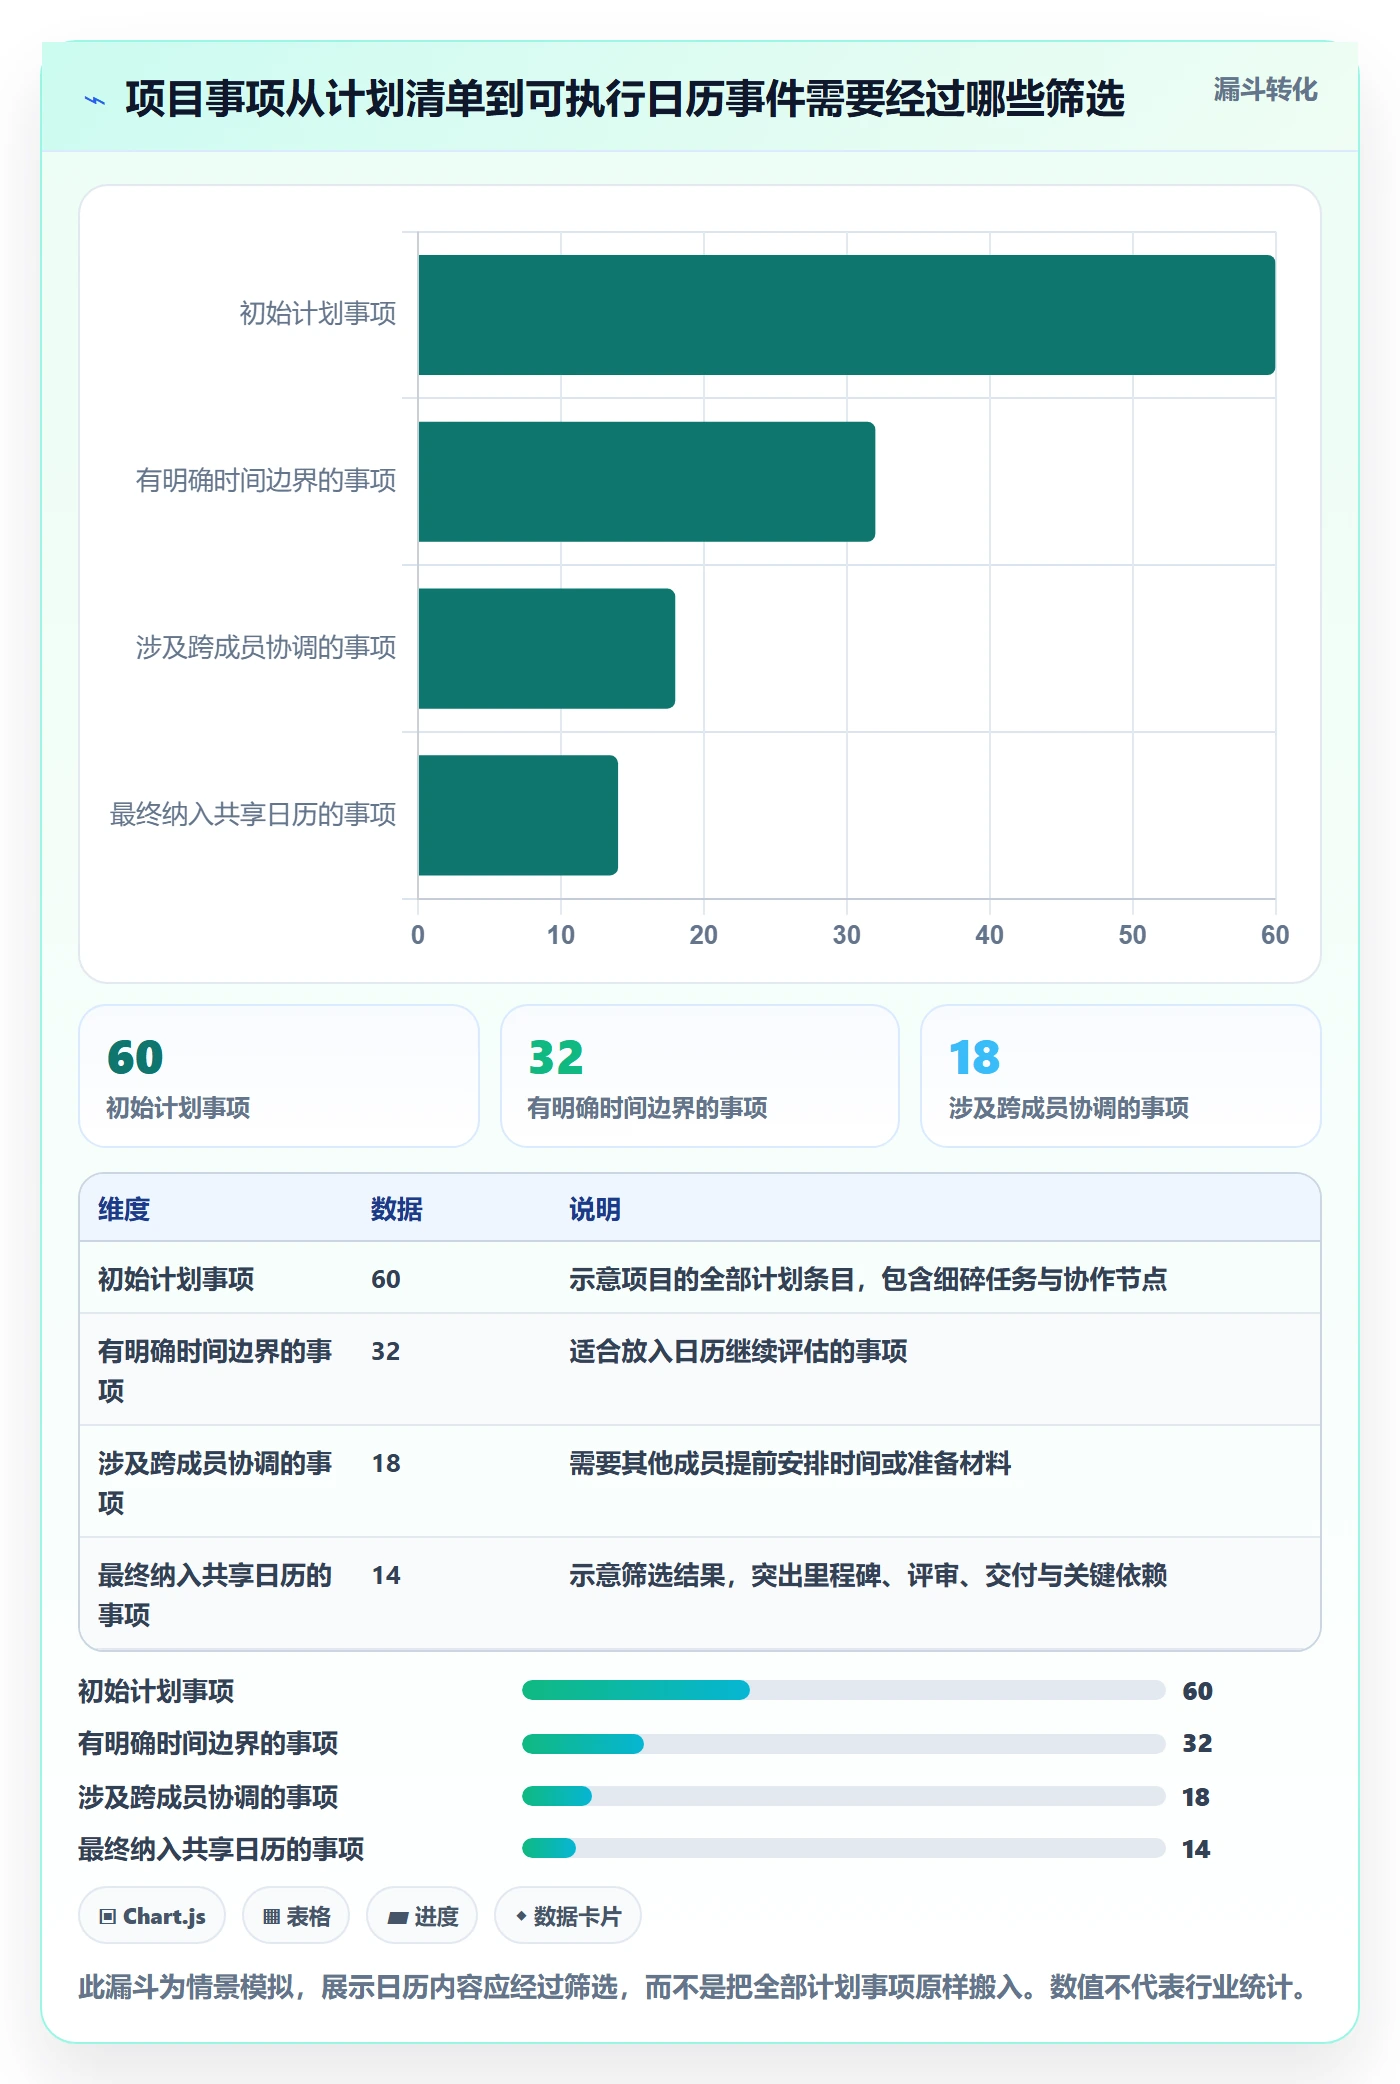Click the 说明 column header
Screen dimensions: 1400x2084
click(595, 1209)
